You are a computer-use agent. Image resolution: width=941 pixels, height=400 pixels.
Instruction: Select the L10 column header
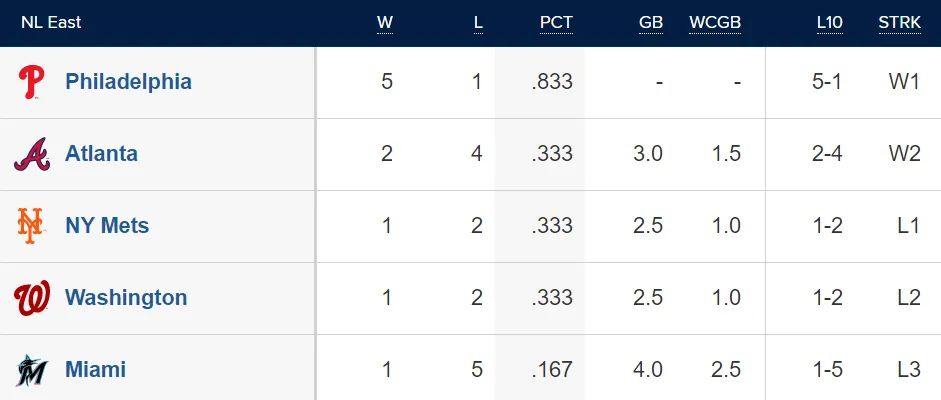tap(829, 23)
